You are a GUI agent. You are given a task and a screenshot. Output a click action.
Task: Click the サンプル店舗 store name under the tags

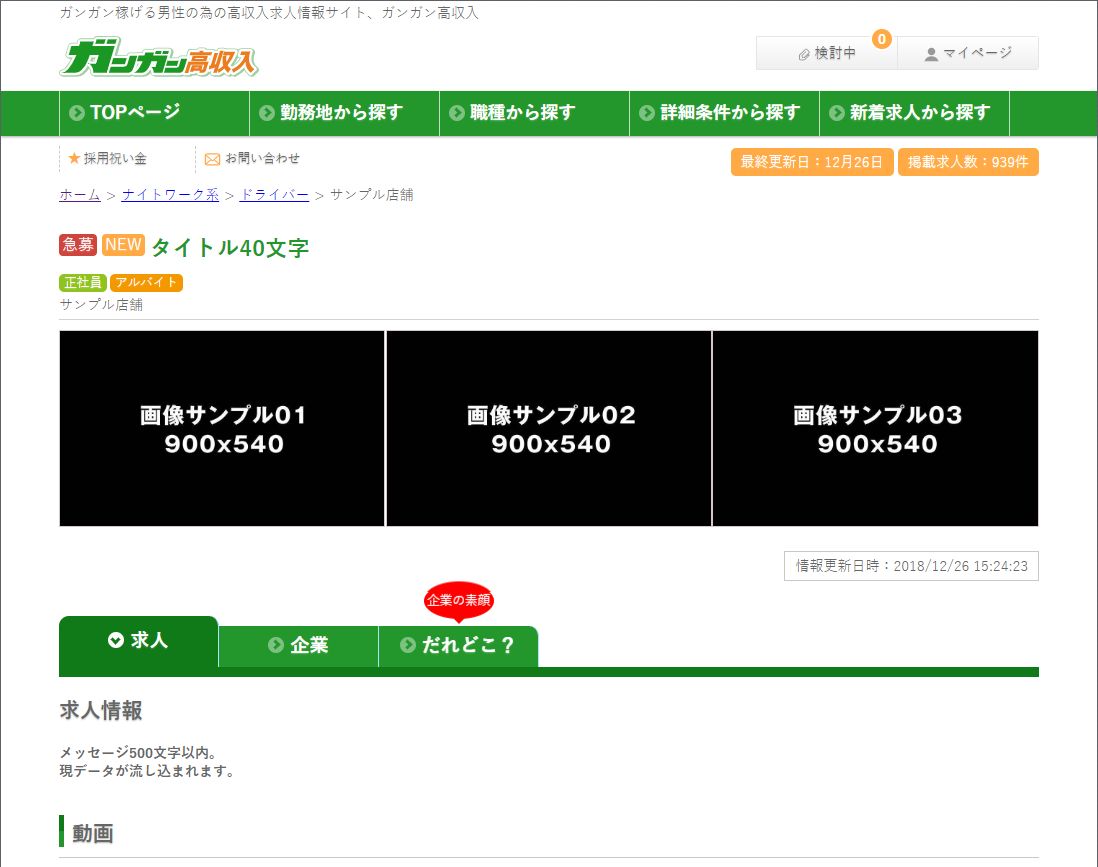pyautogui.click(x=102, y=305)
